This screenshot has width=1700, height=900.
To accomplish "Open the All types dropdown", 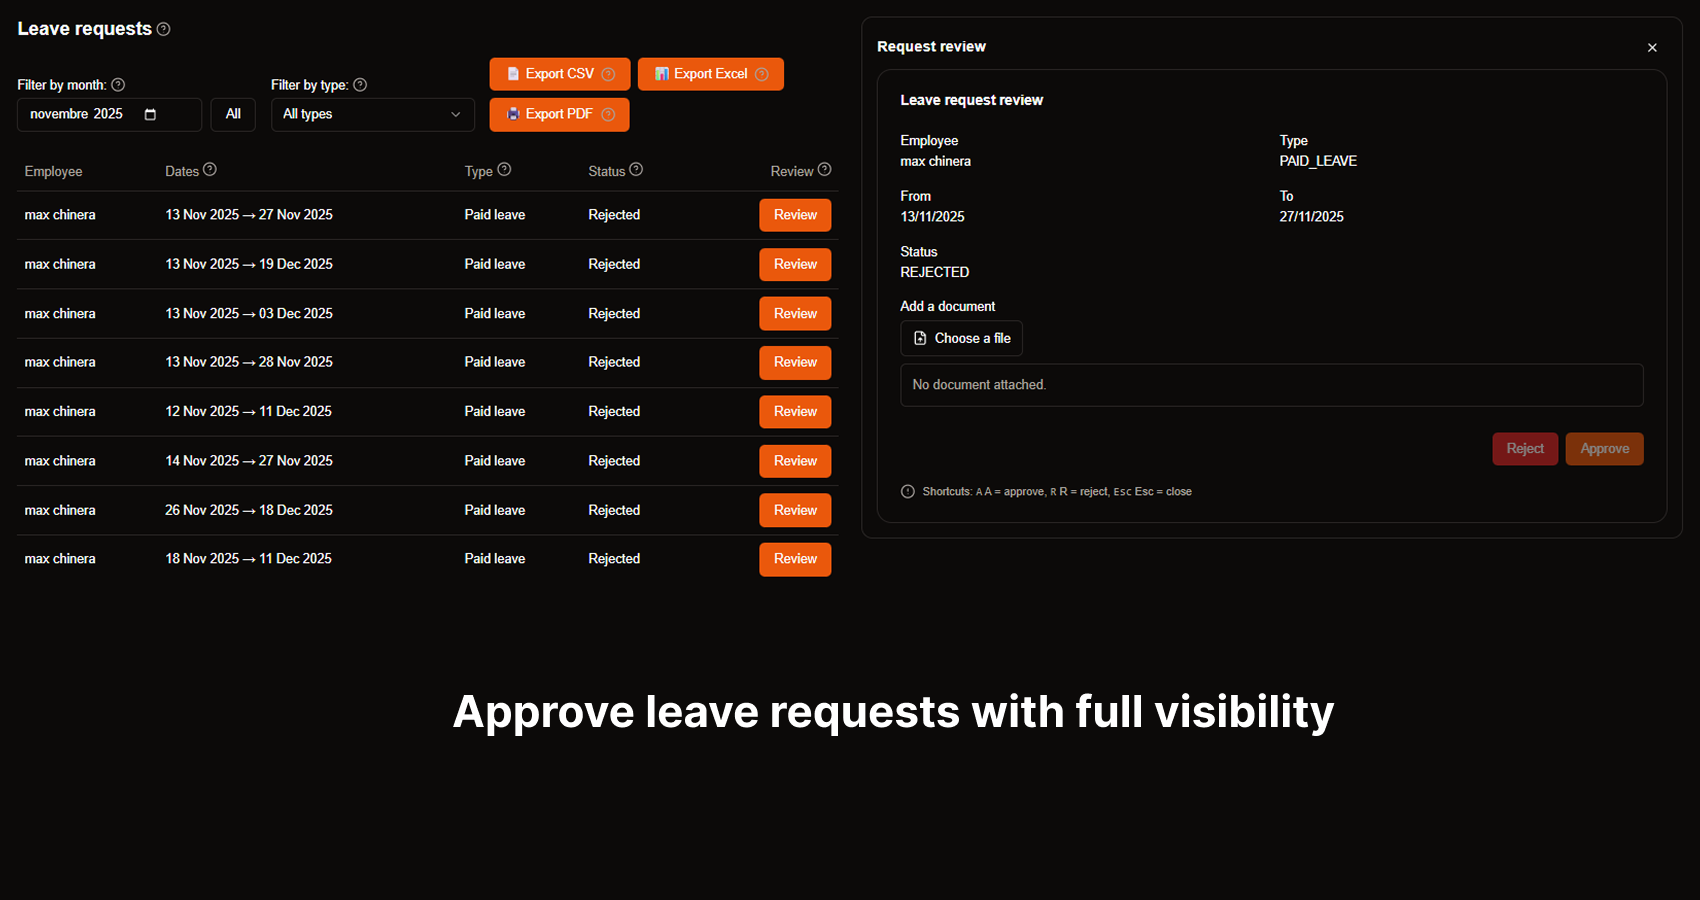I will [371, 114].
